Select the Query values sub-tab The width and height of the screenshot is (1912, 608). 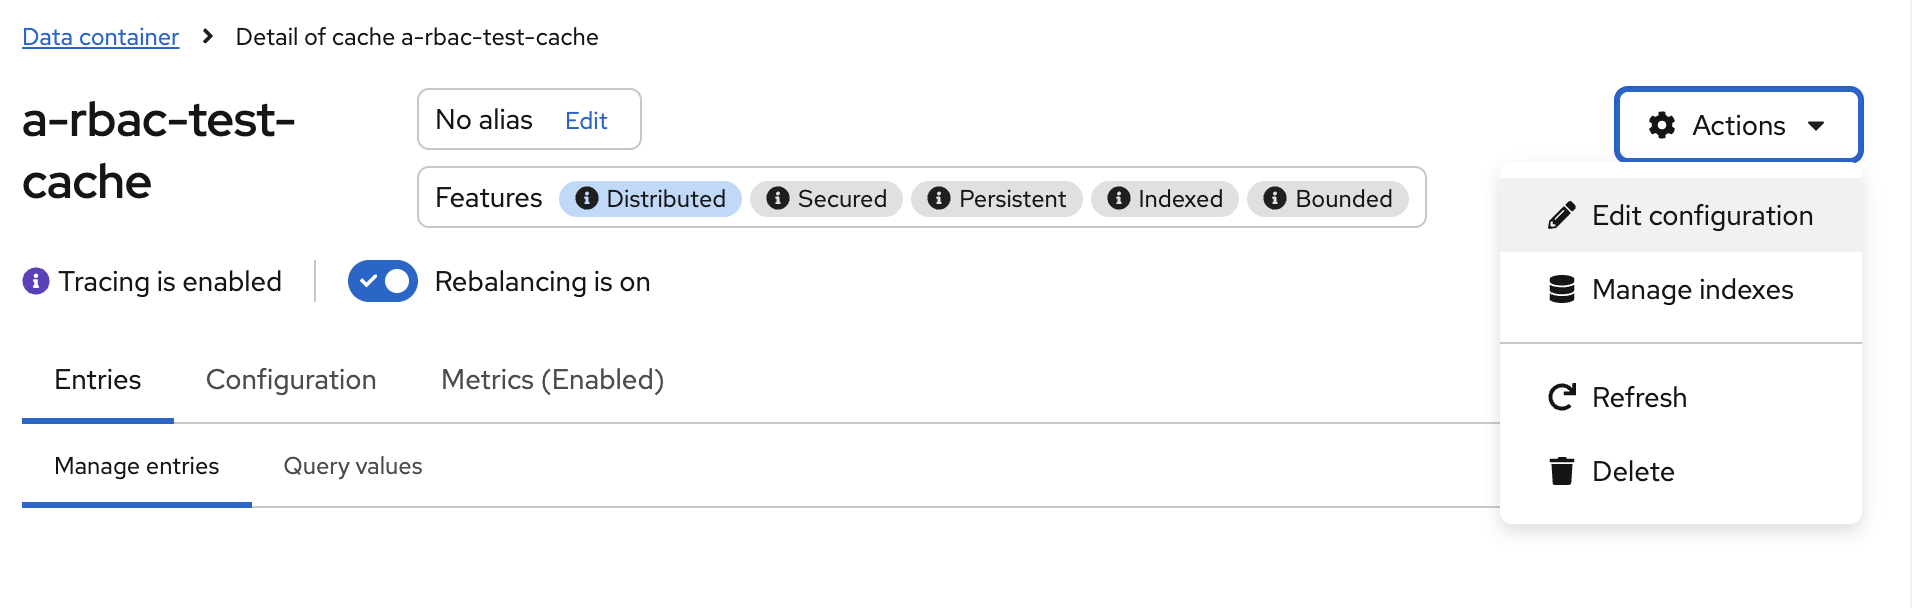click(353, 466)
